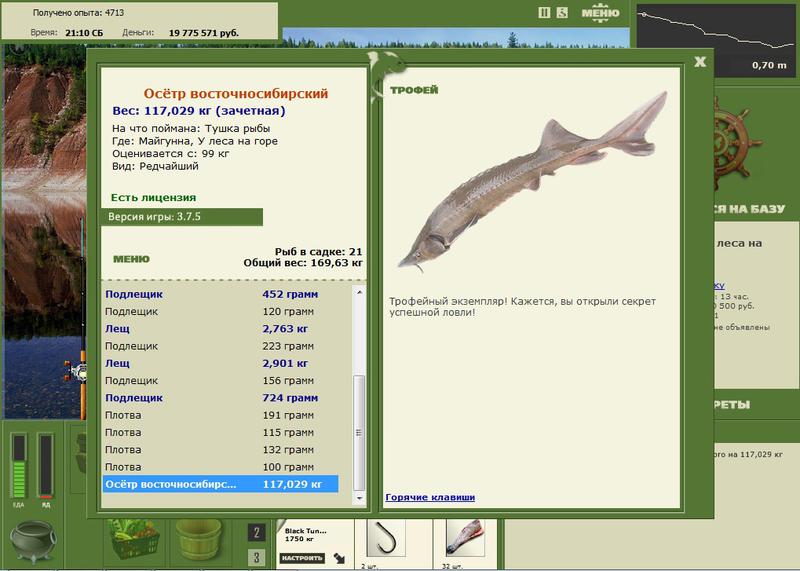Click the ship's wheel icon

pyautogui.click(x=737, y=143)
